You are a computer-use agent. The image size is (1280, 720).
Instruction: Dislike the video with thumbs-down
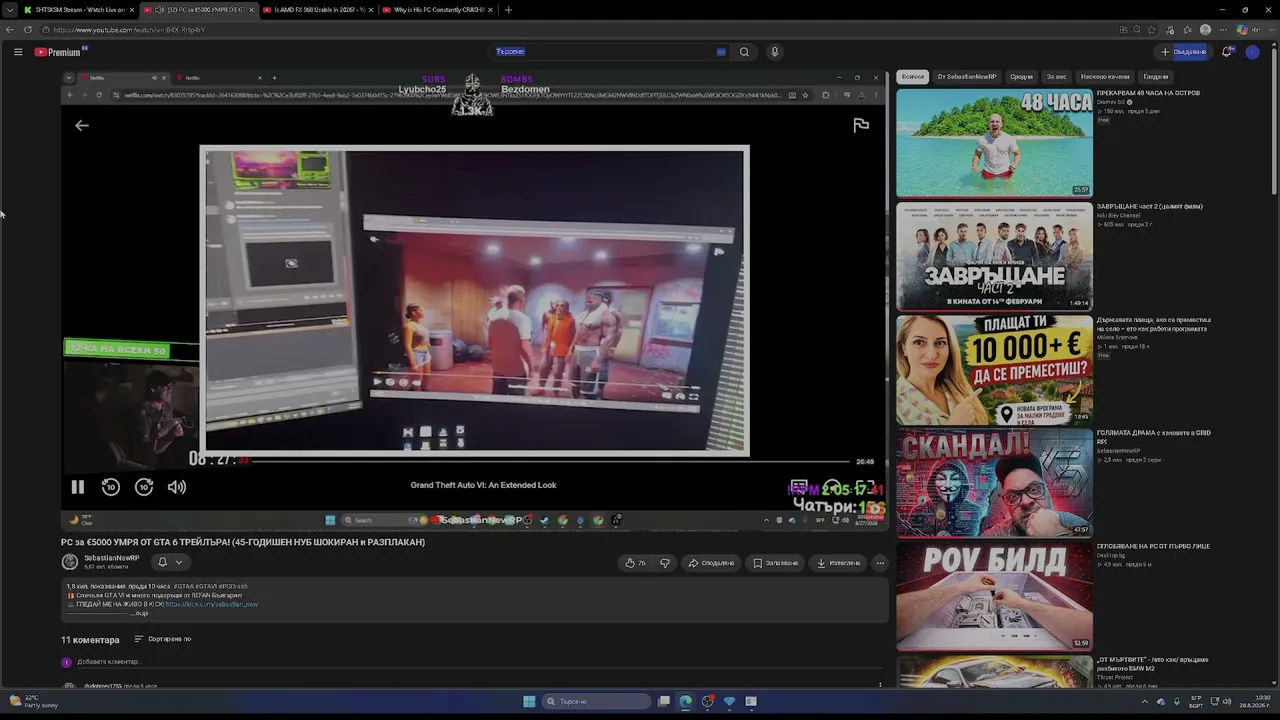664,563
